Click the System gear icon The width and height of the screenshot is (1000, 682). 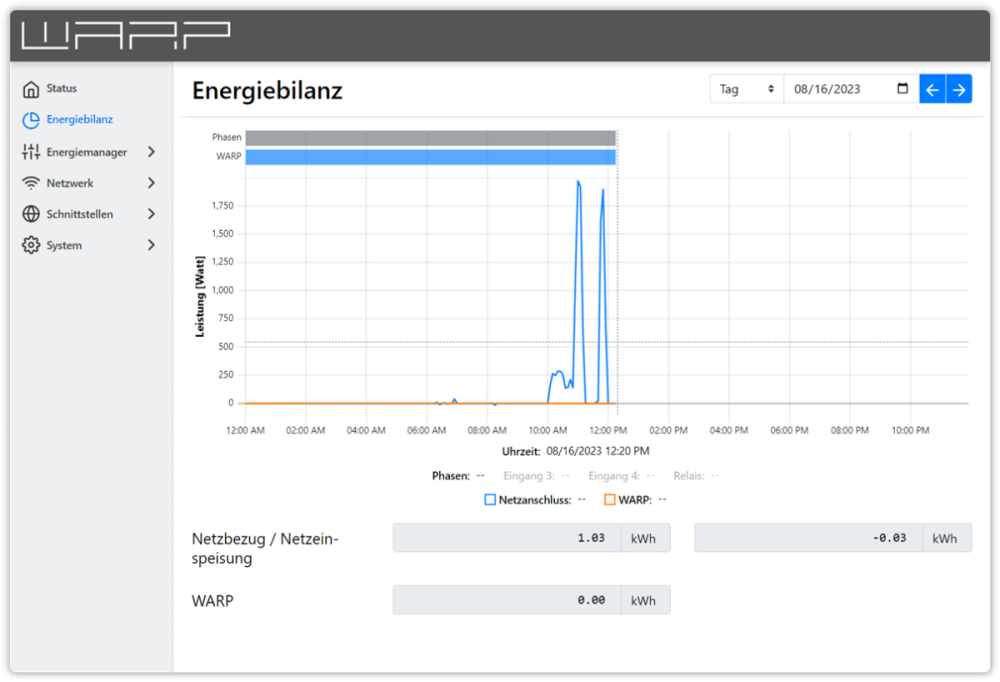(x=31, y=245)
